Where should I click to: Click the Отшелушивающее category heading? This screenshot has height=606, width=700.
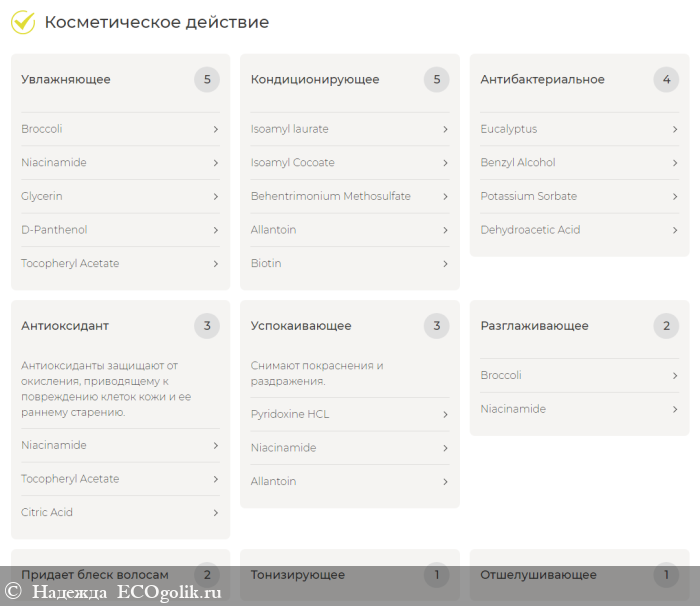538,575
